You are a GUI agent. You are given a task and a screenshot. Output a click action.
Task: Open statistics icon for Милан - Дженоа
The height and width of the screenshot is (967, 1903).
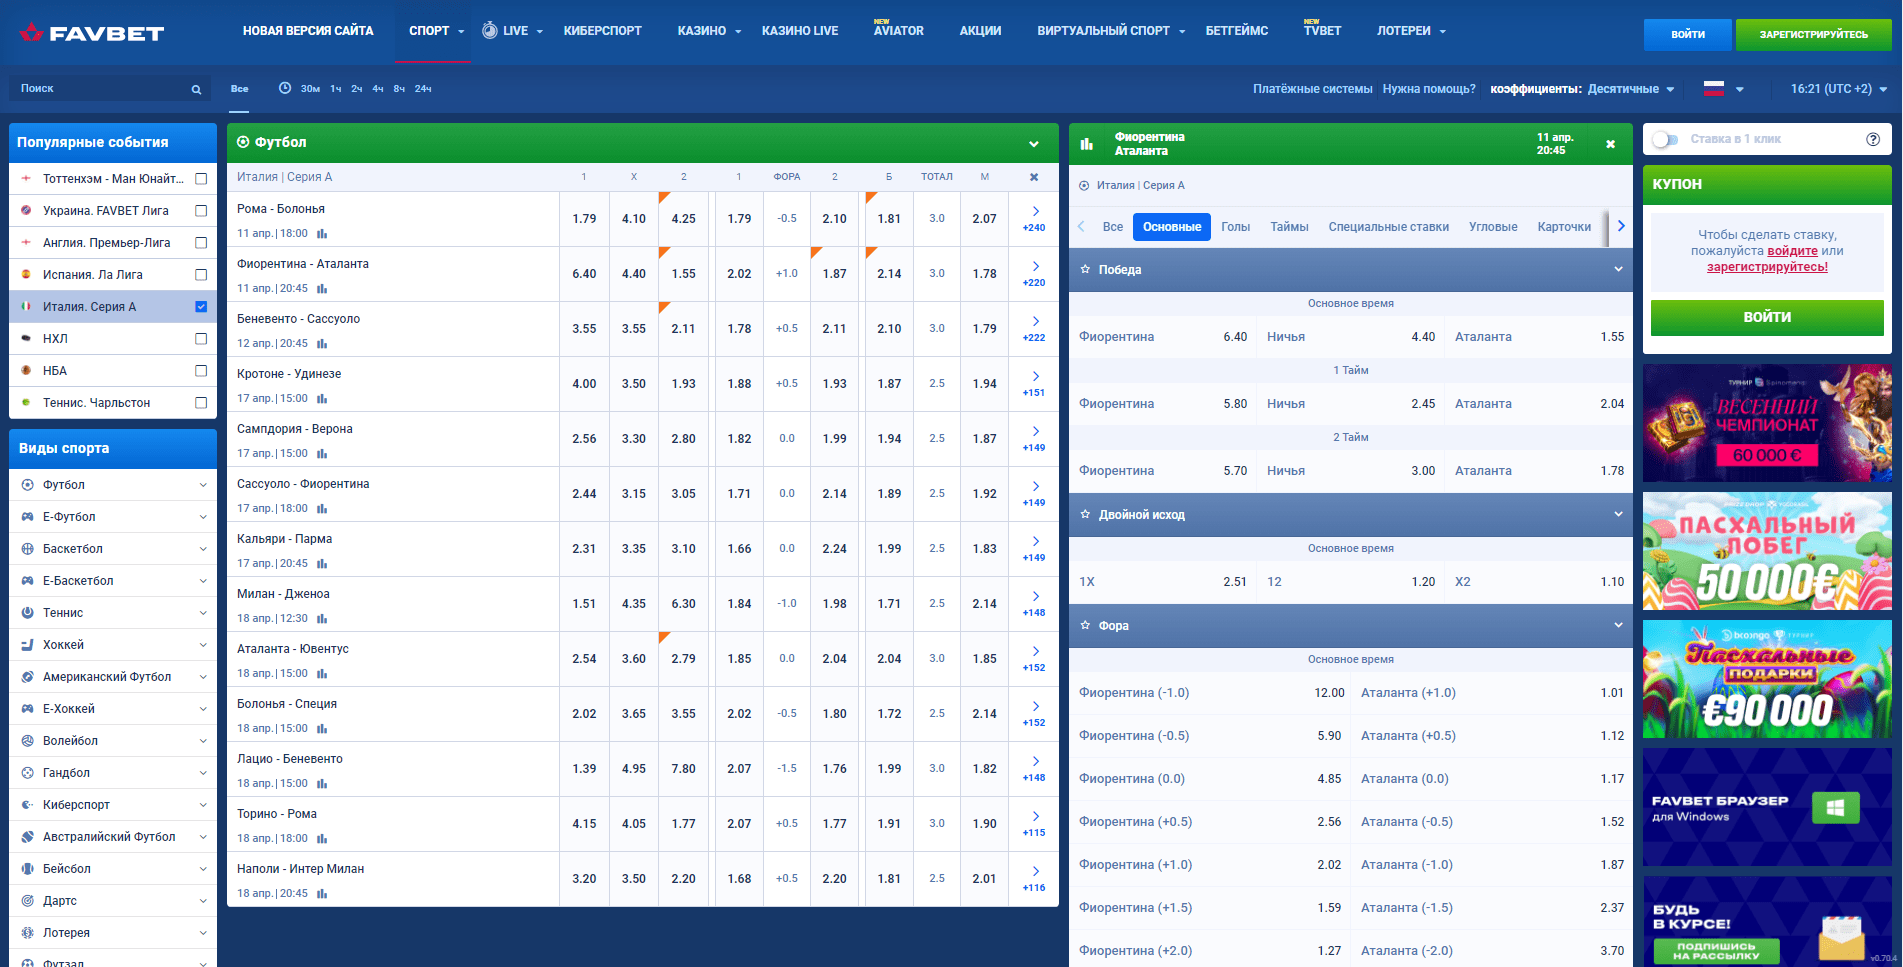point(322,619)
